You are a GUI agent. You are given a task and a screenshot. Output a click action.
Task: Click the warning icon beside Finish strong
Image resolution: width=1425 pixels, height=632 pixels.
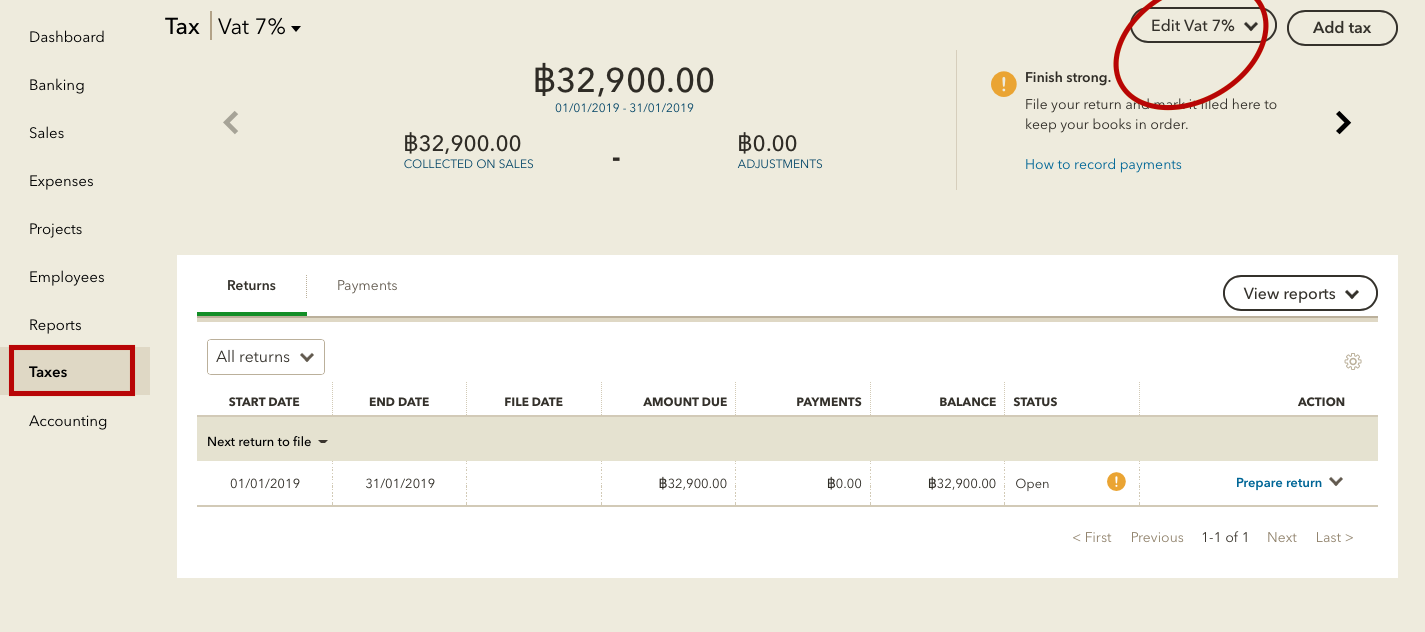click(x=1003, y=84)
